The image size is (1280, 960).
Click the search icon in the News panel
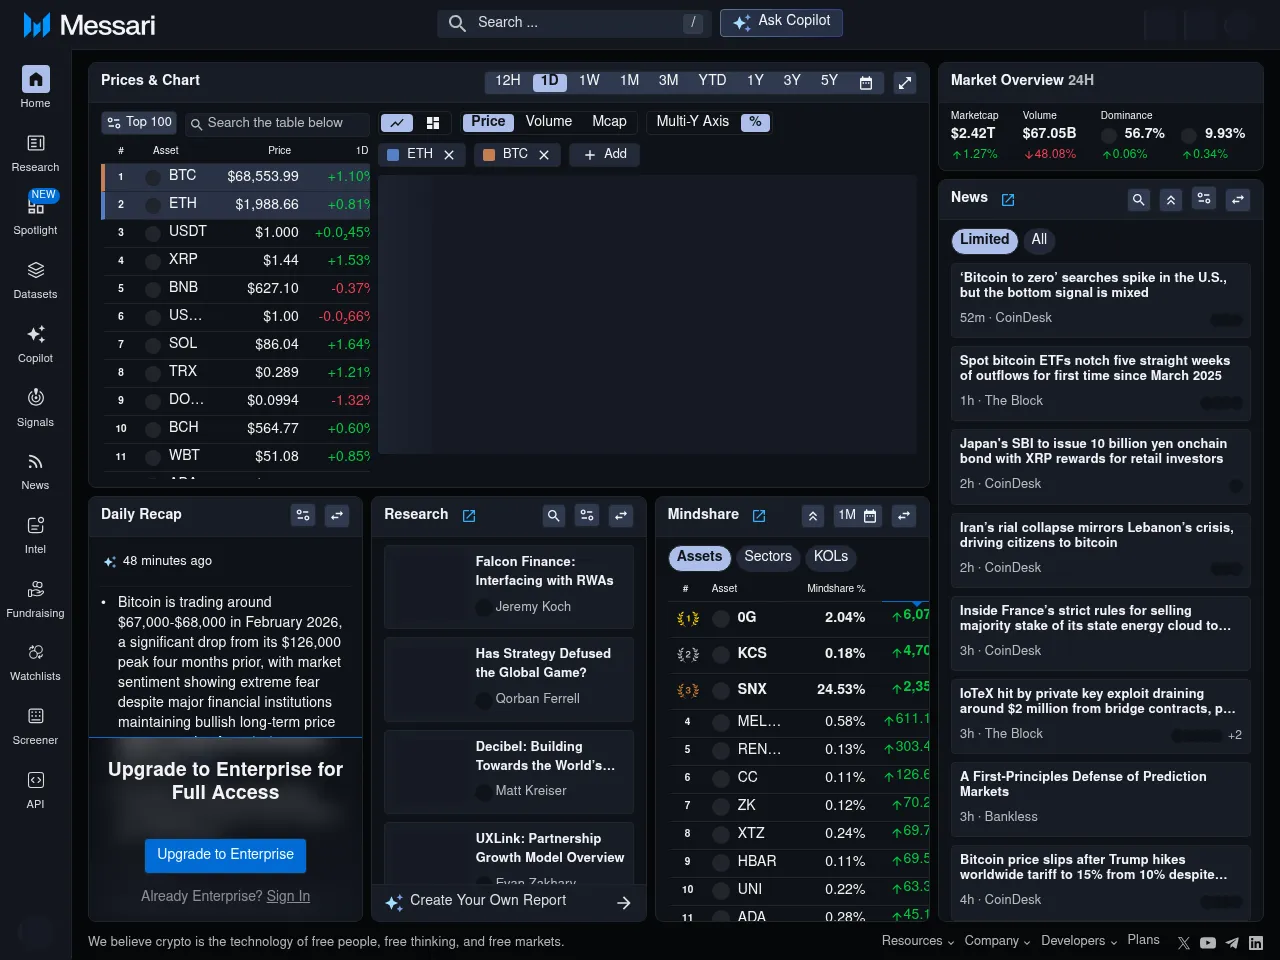click(x=1139, y=200)
